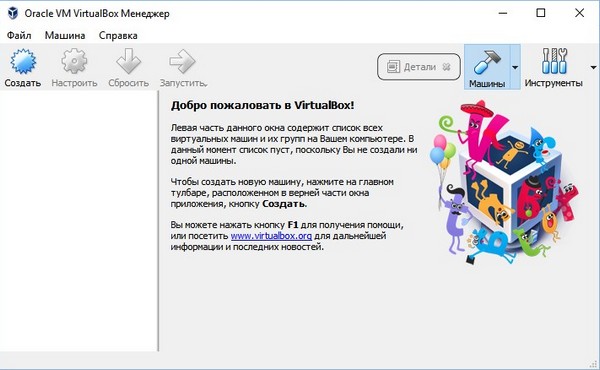The width and height of the screenshot is (600, 370).
Task: Close the Детали pane with its cross
Action: (446, 67)
